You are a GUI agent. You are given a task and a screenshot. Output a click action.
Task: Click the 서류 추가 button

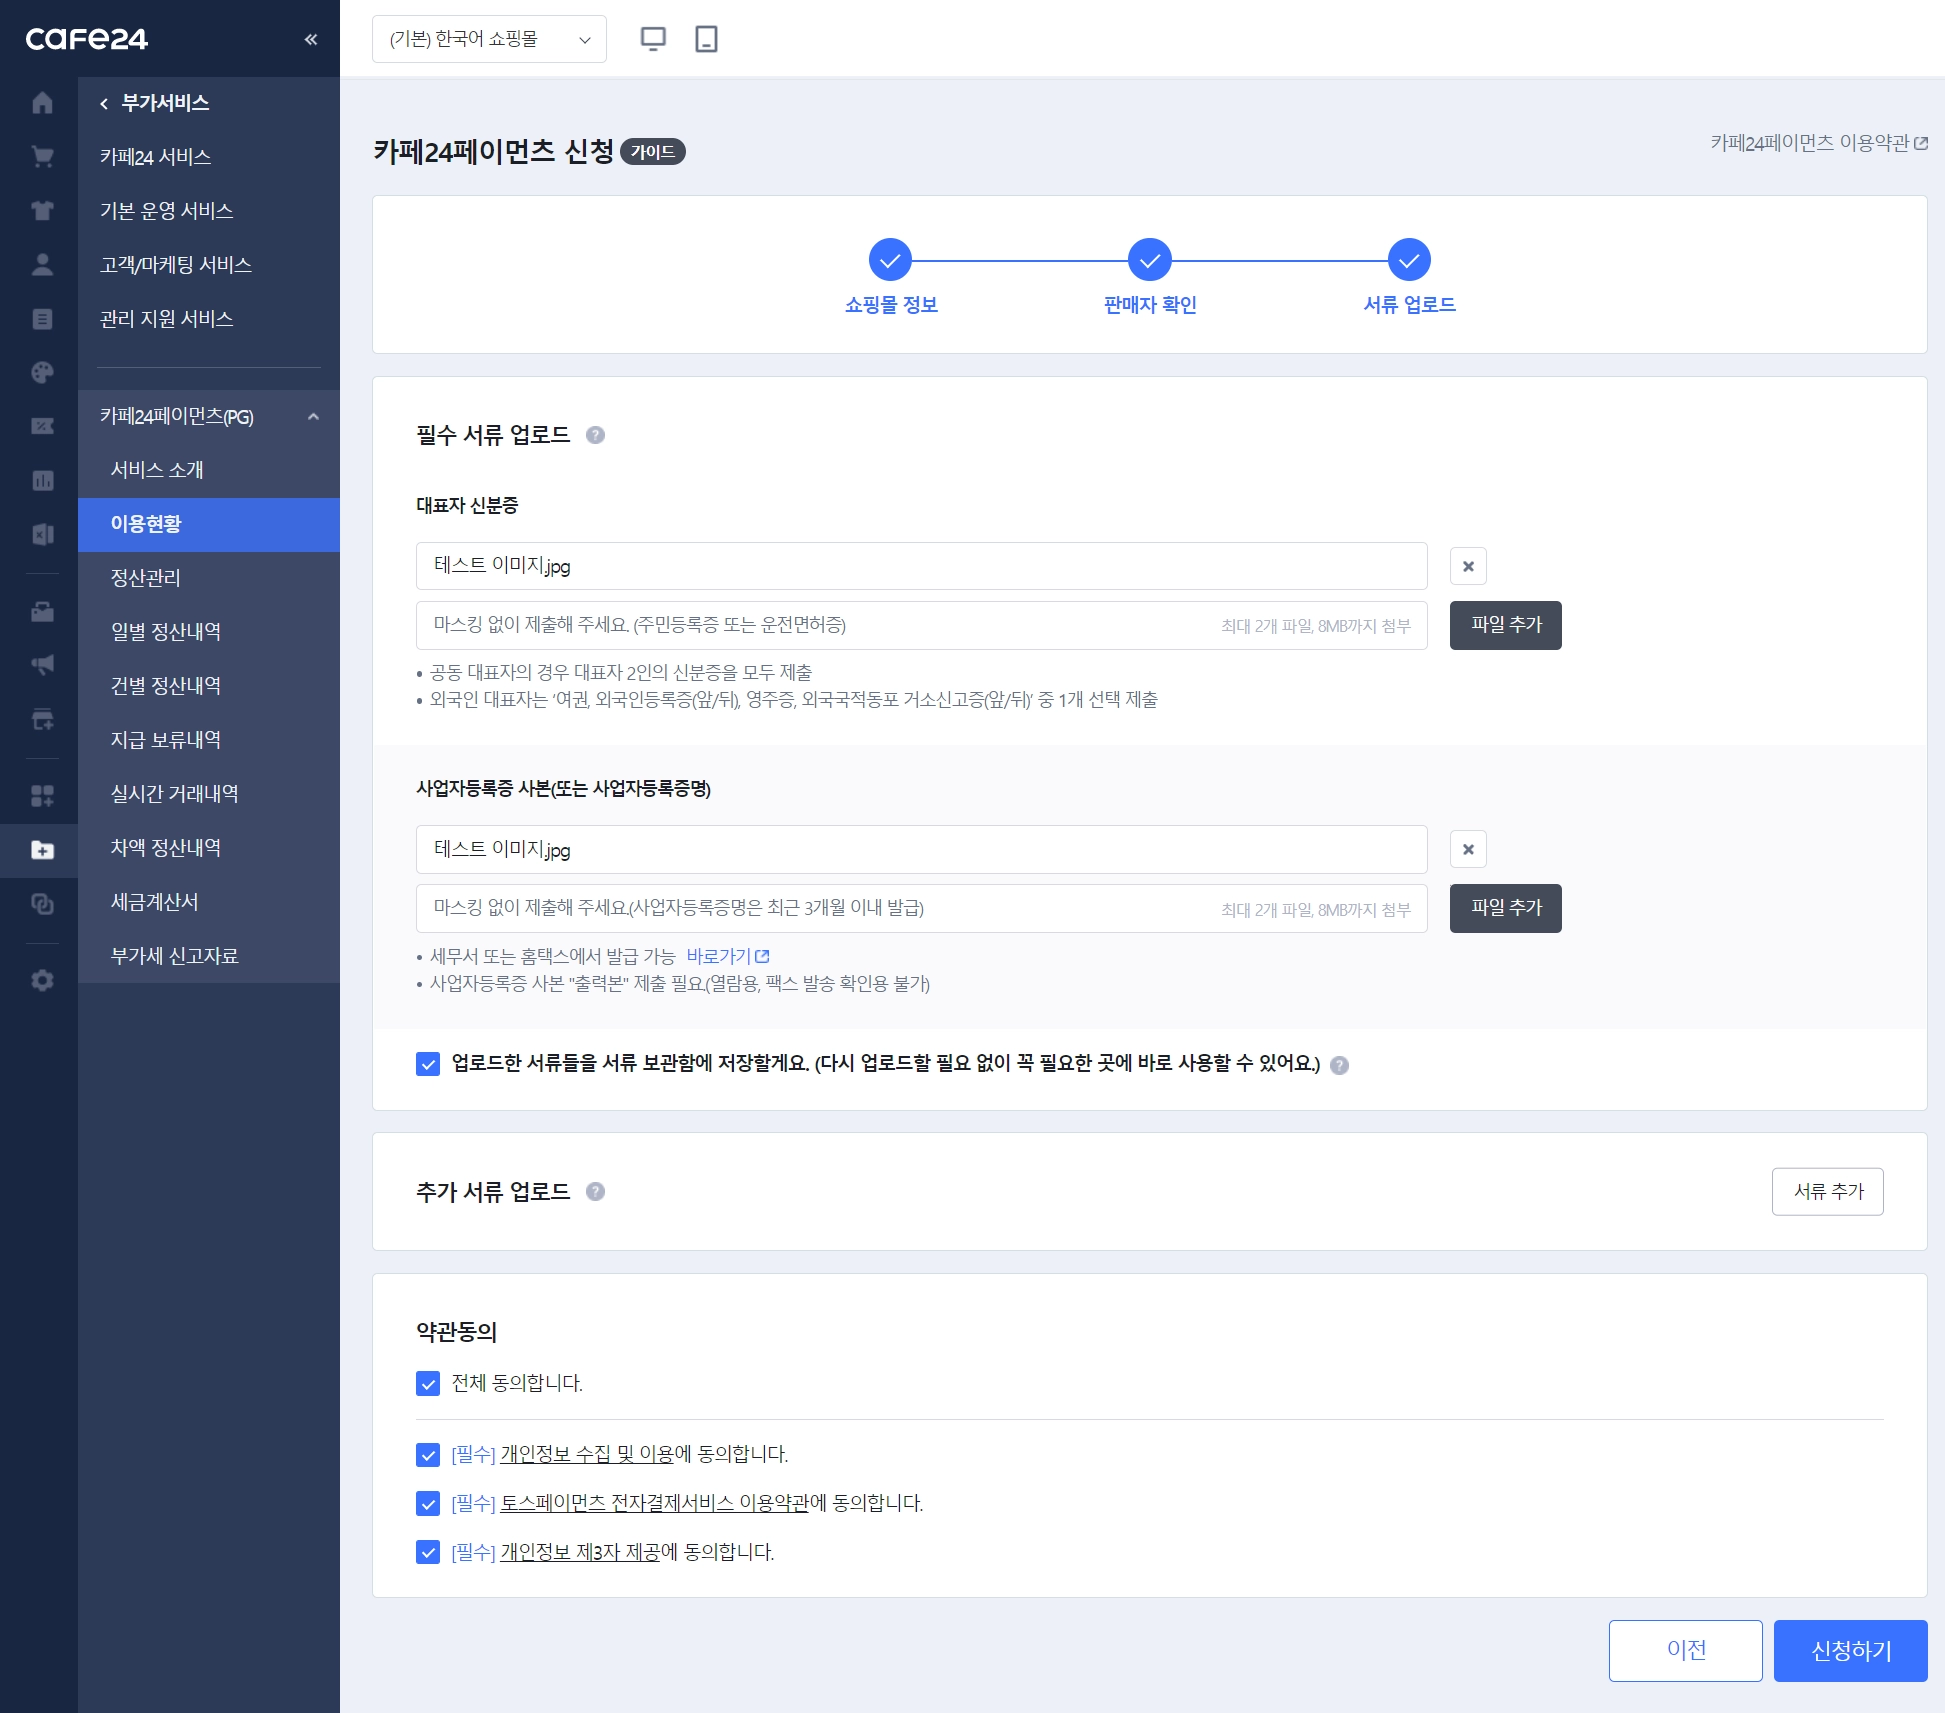tap(1827, 1192)
